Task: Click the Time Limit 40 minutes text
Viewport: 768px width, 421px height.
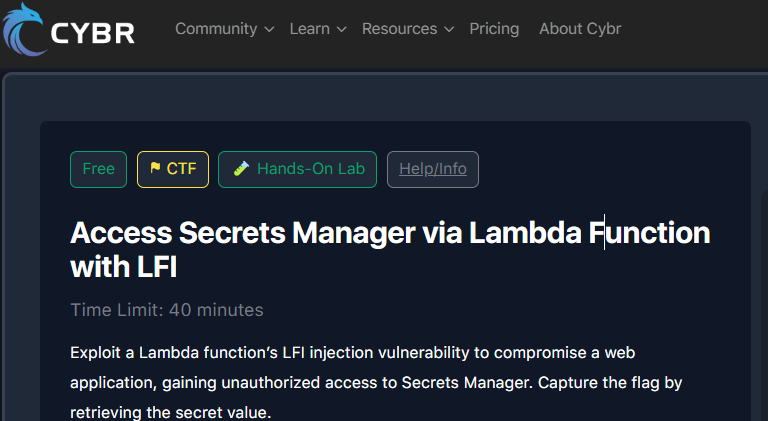Action: [167, 310]
